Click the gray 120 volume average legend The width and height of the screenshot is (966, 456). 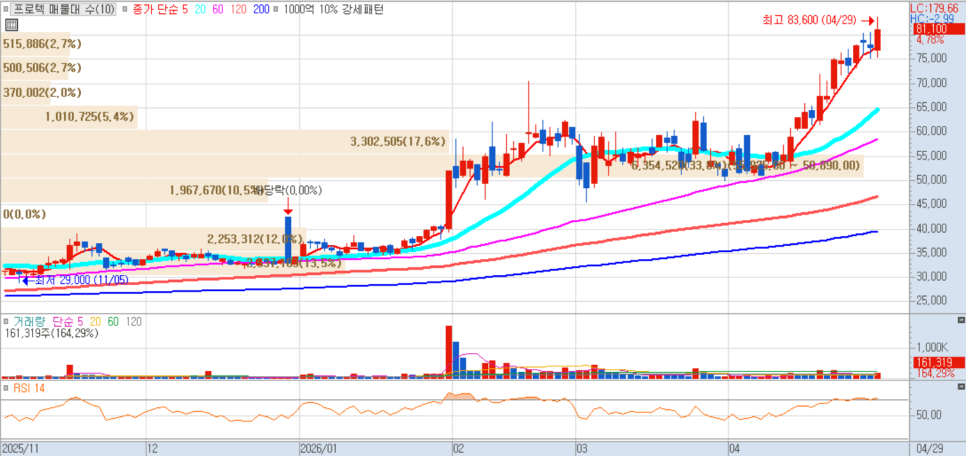pos(134,322)
